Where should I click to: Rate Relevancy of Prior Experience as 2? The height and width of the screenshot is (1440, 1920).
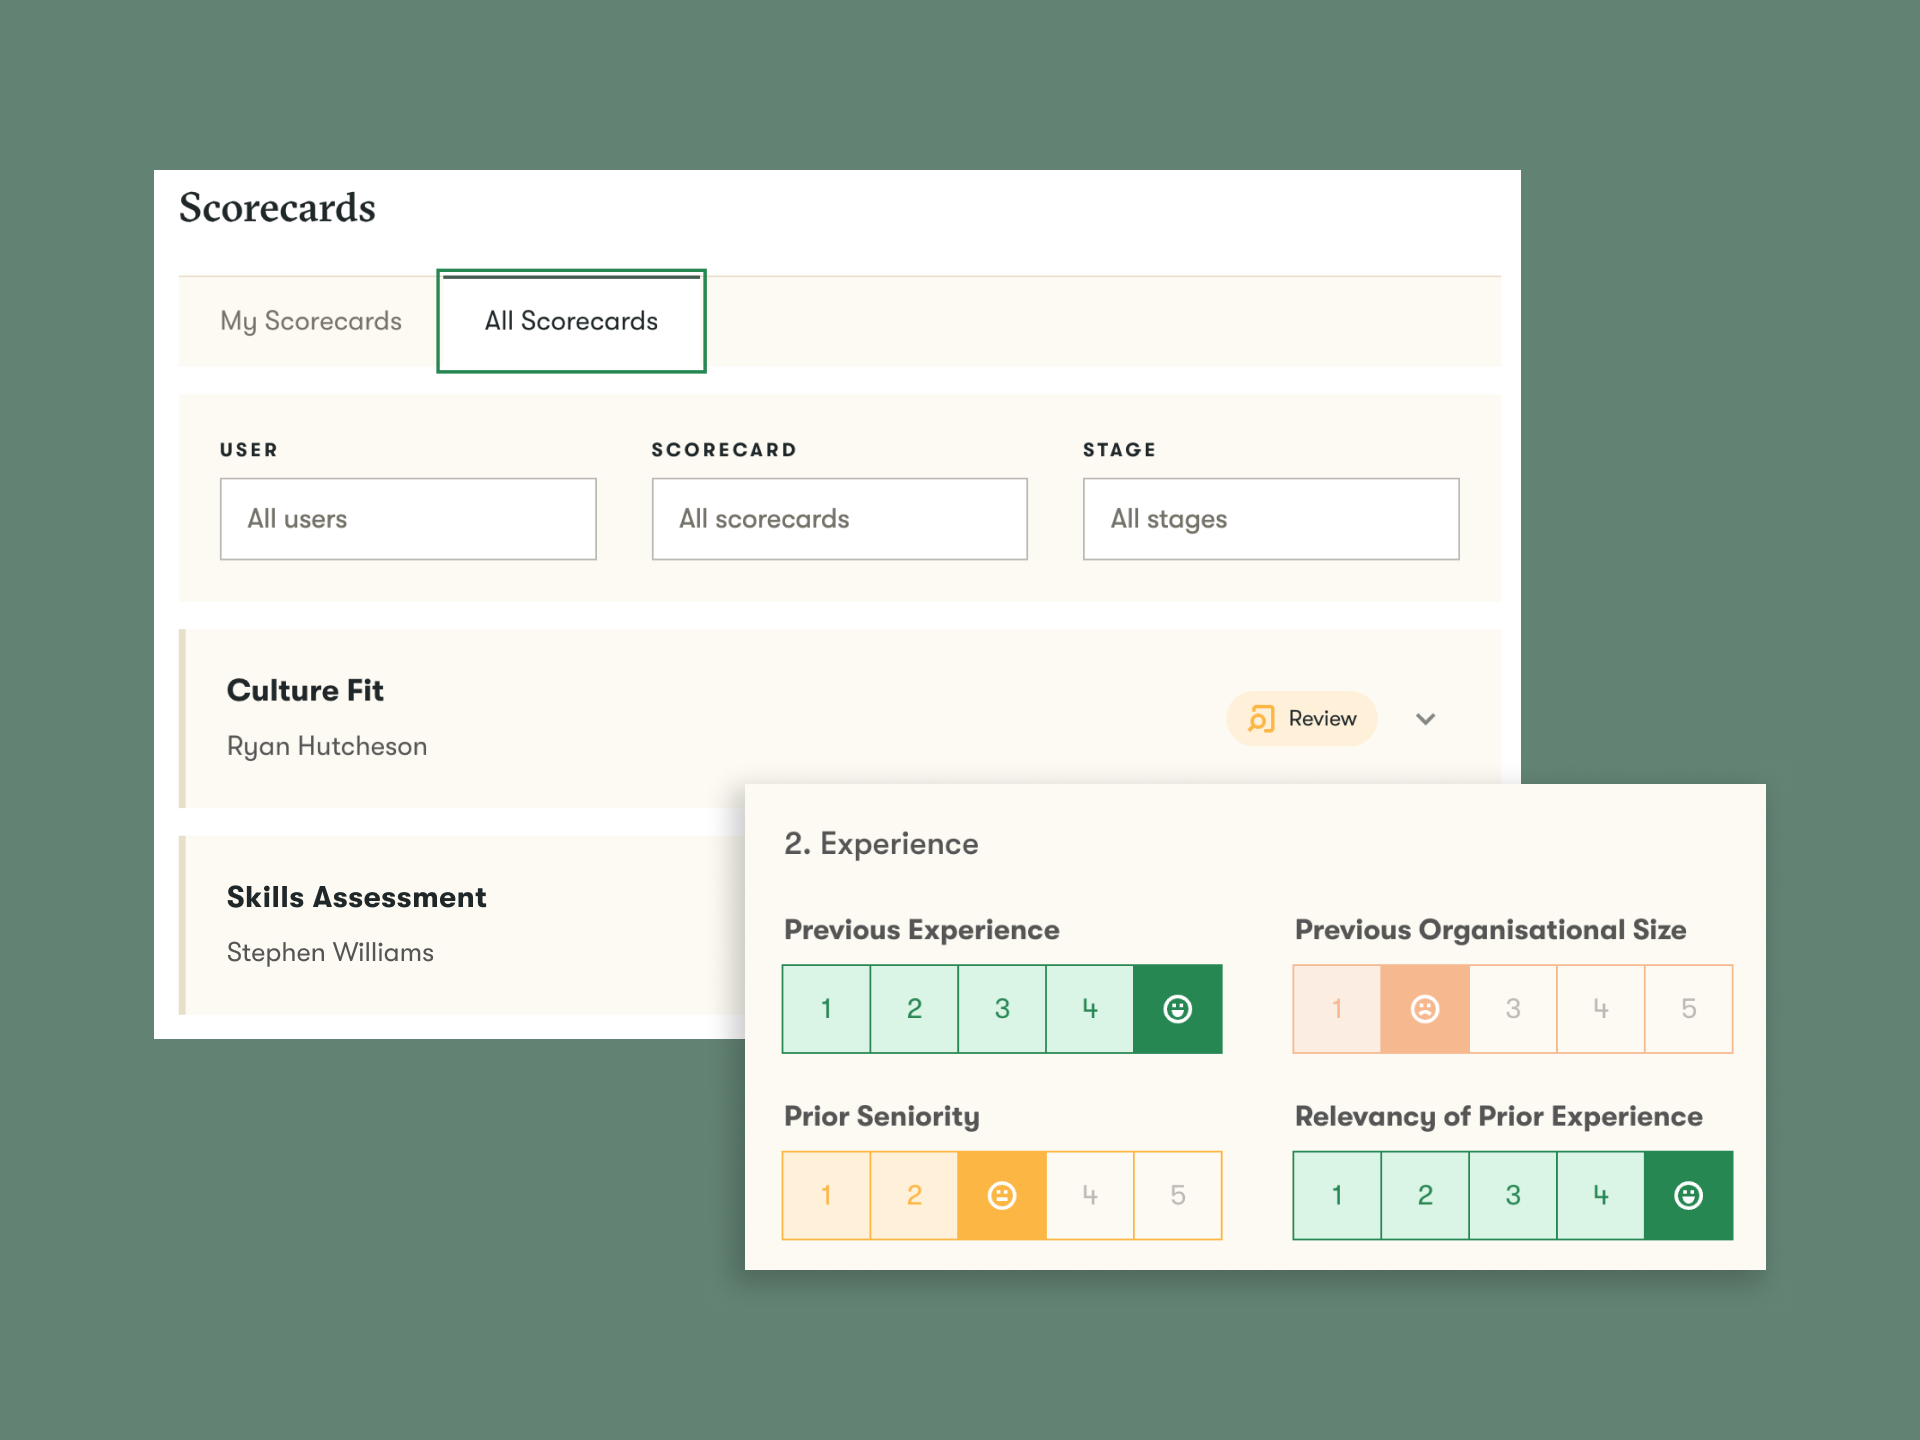pyautogui.click(x=1424, y=1196)
